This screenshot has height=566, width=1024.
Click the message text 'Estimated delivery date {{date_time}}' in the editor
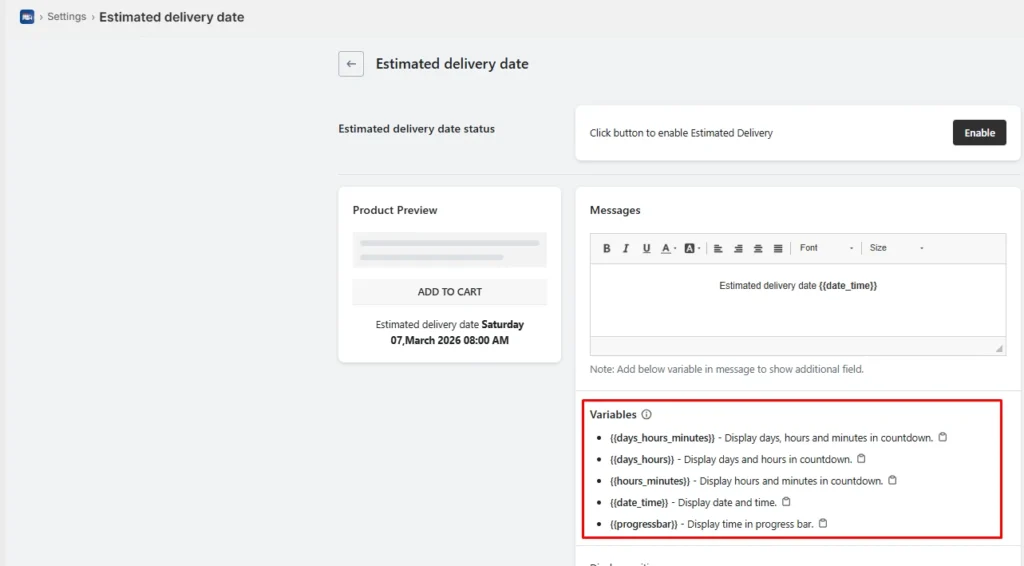(797, 285)
